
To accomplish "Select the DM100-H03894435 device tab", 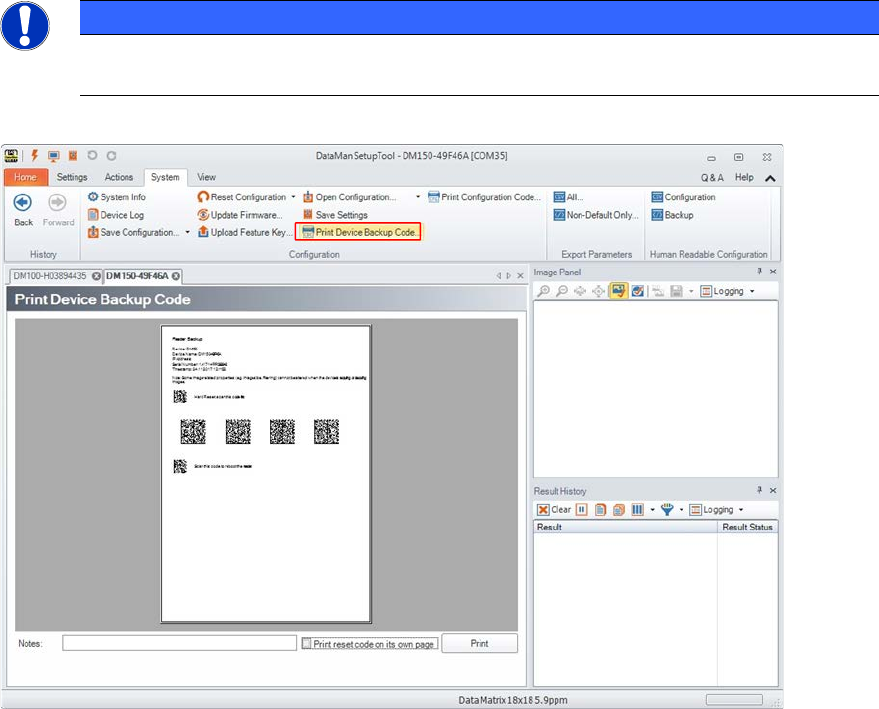I will click(x=51, y=275).
